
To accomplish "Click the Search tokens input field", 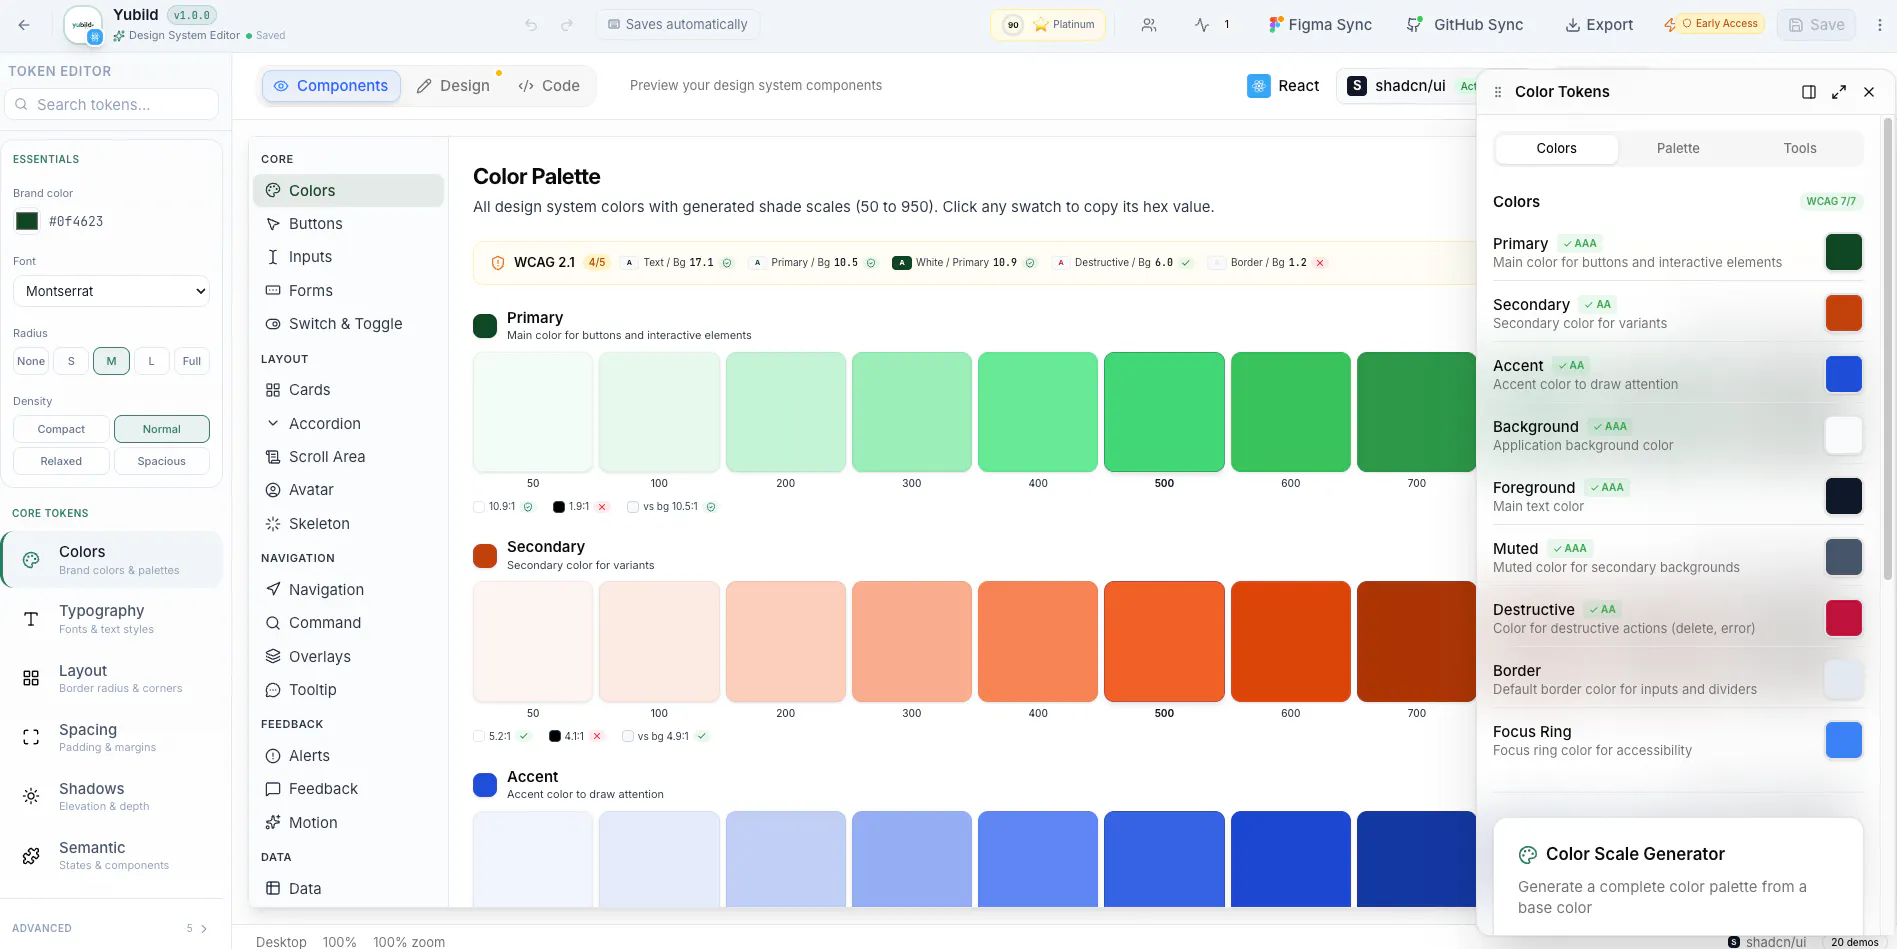I will 111,104.
